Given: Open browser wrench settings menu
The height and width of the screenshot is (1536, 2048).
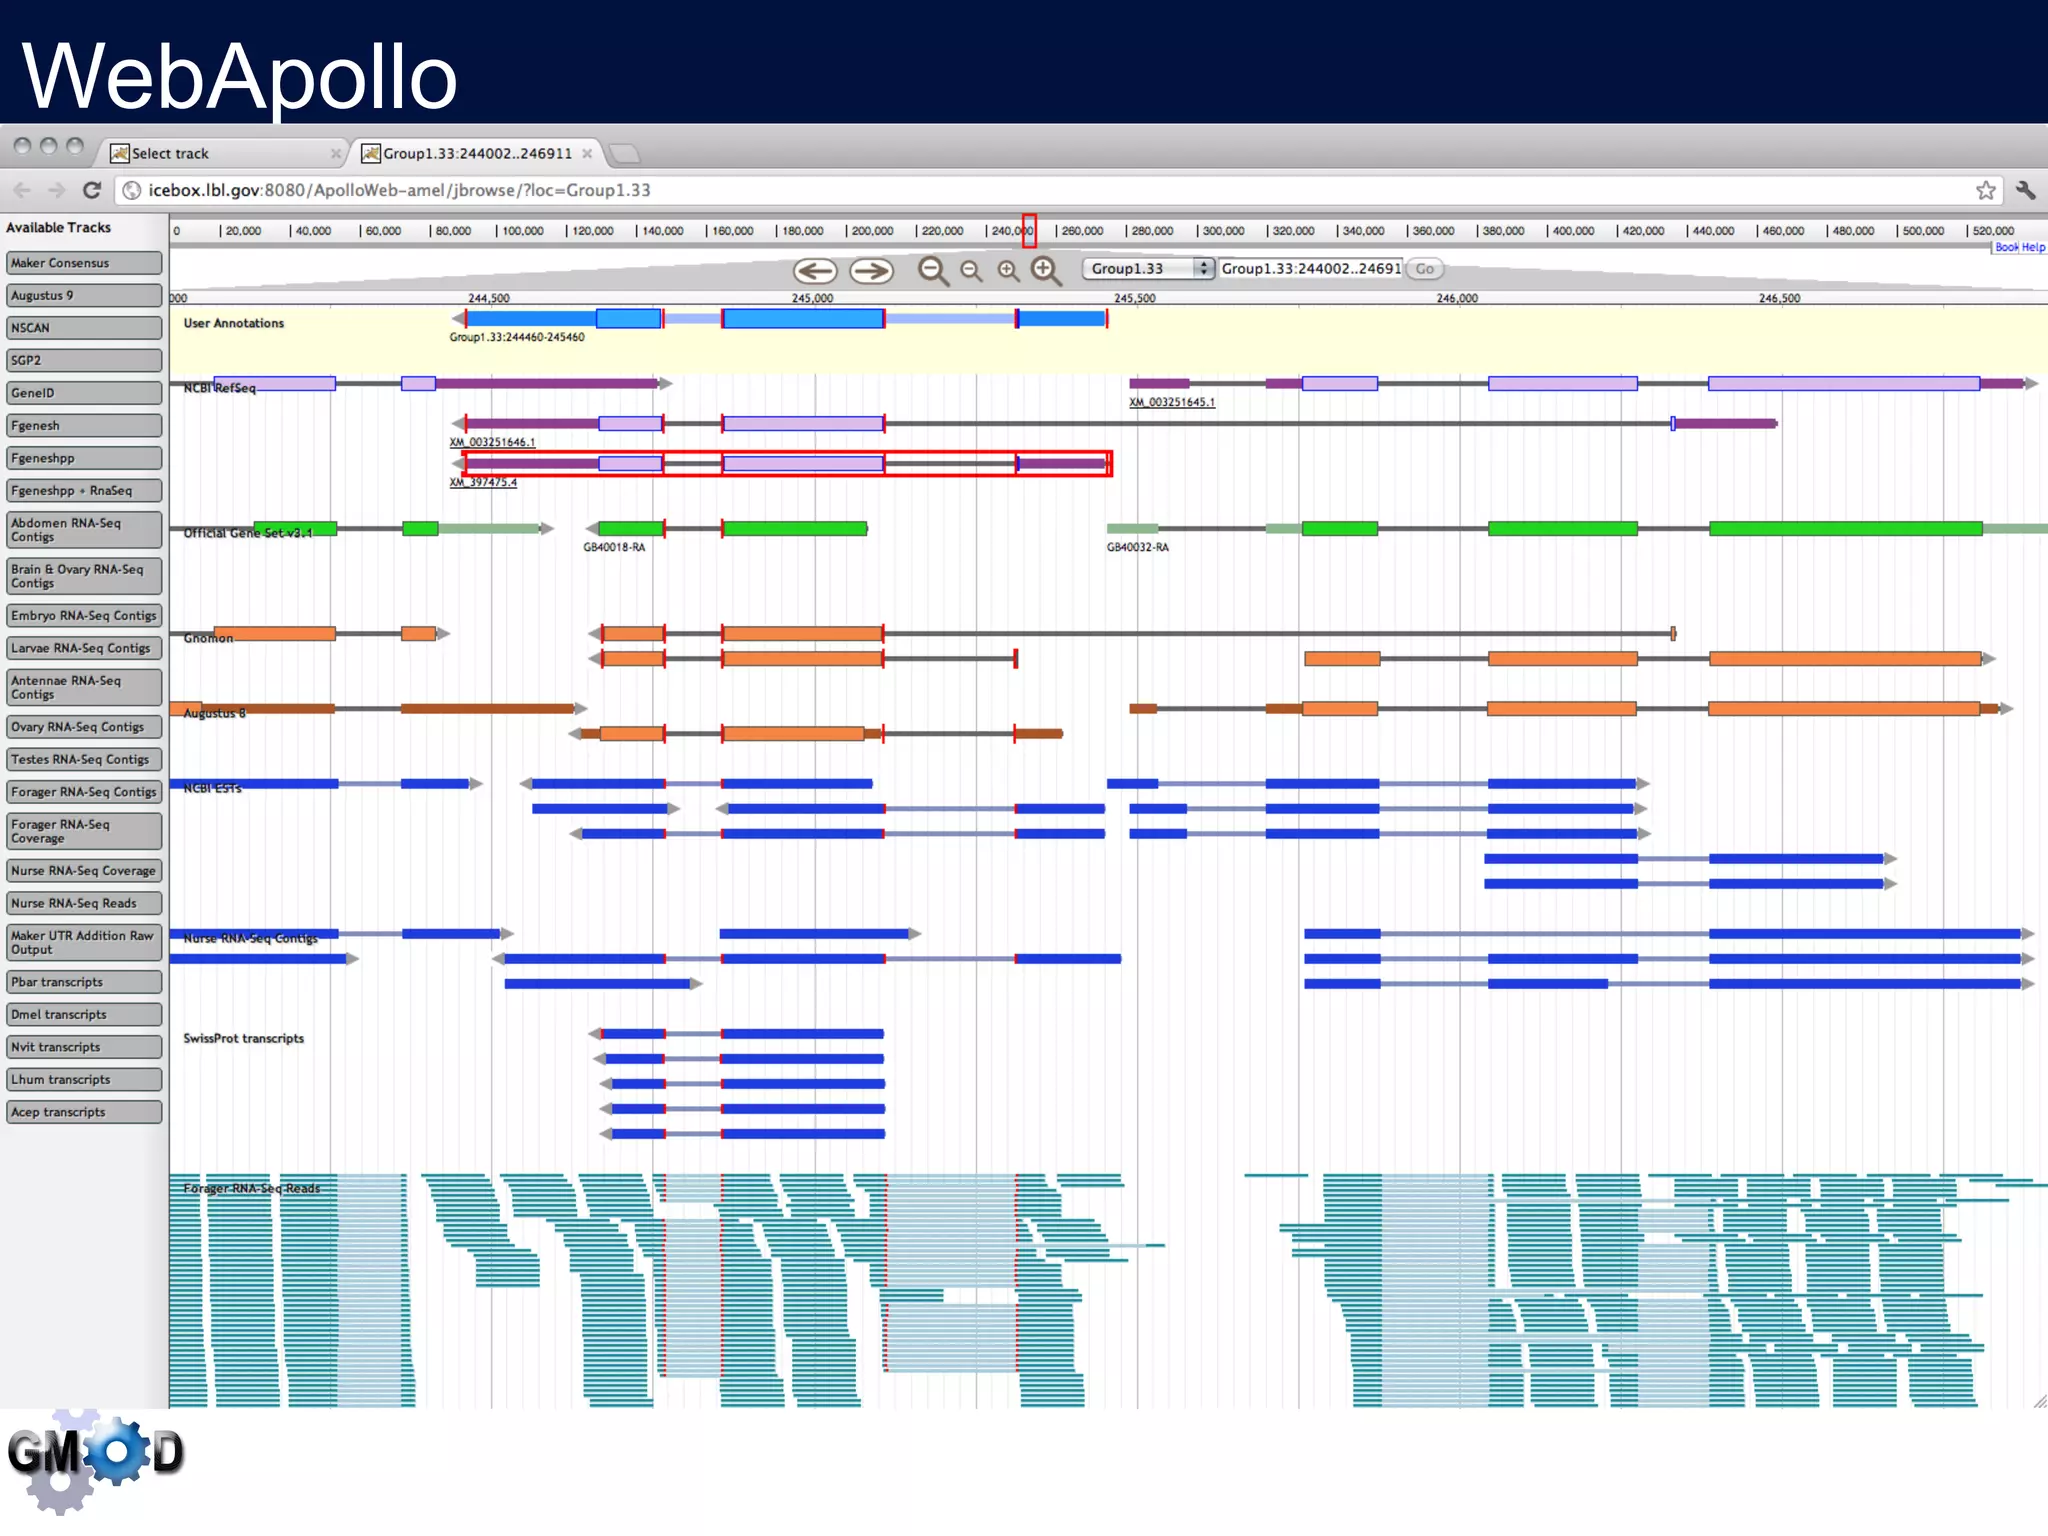Looking at the screenshot, I should pyautogui.click(x=2026, y=190).
